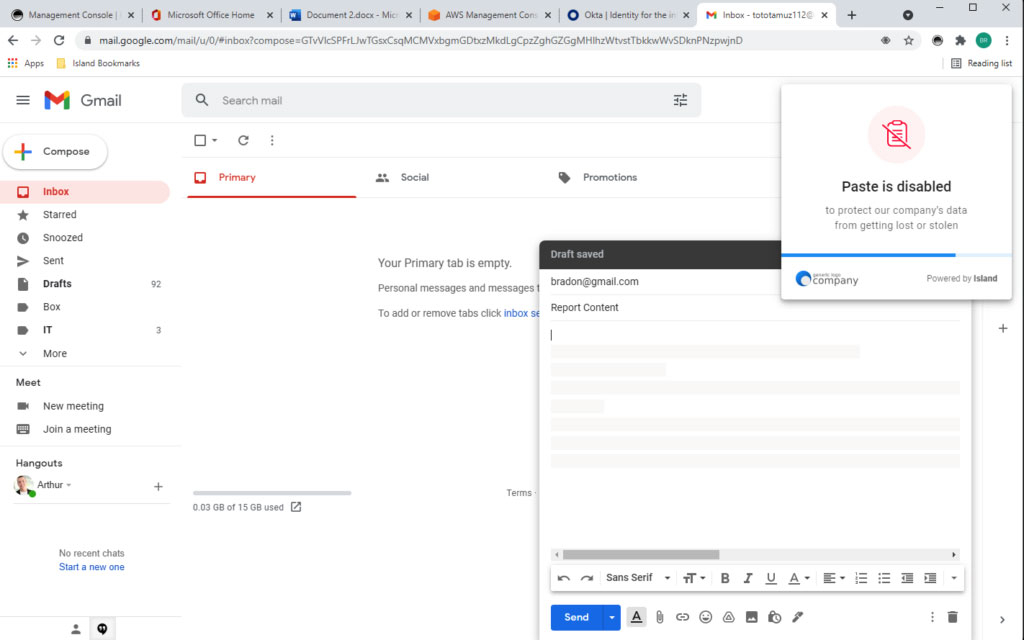Switch to the Social tab
The image size is (1024, 640).
[x=414, y=177]
